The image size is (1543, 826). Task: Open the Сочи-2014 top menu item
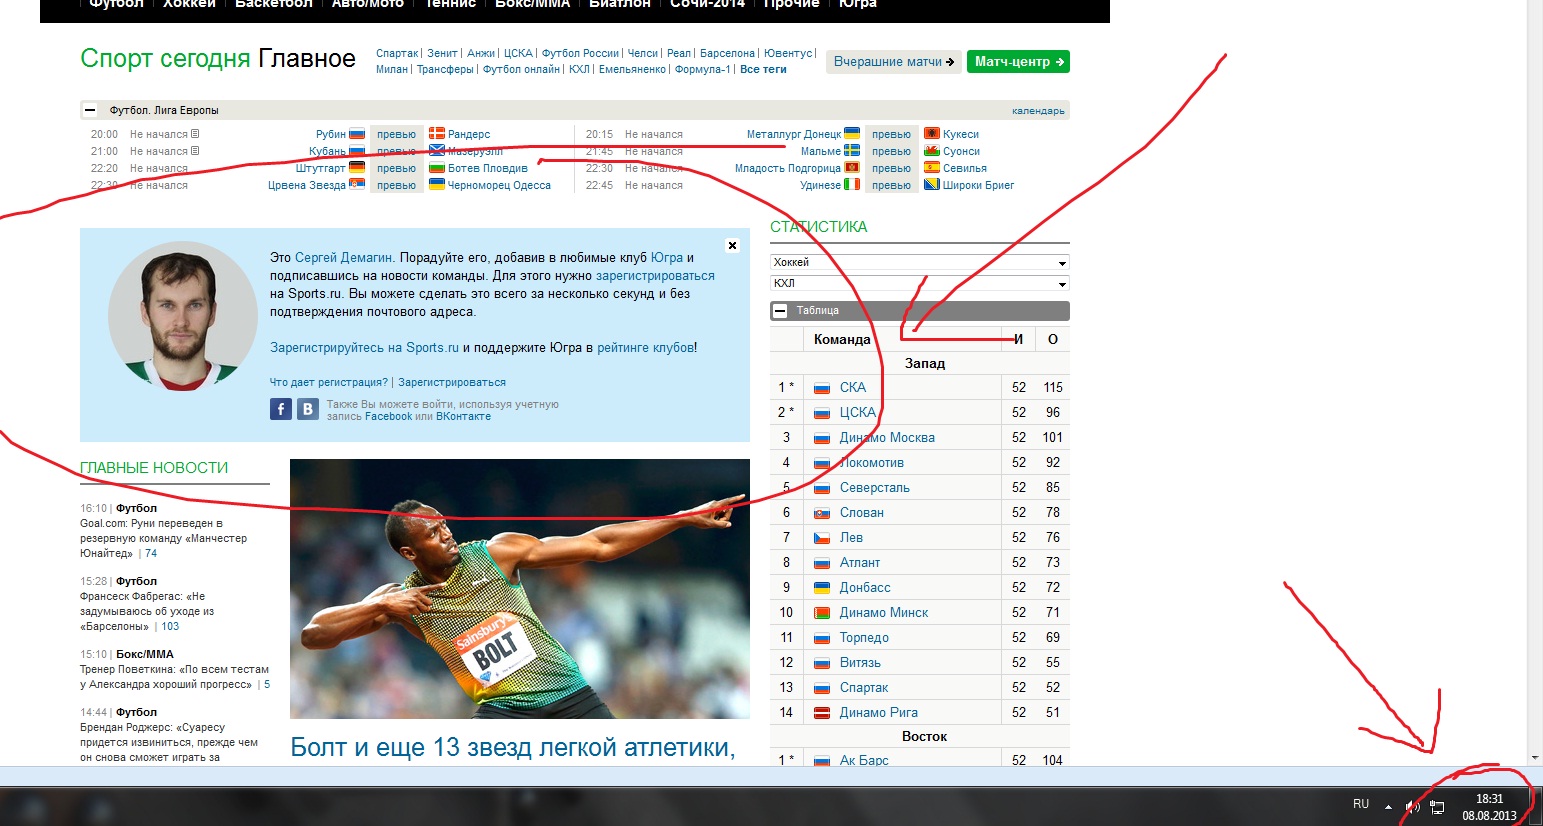[x=707, y=4]
